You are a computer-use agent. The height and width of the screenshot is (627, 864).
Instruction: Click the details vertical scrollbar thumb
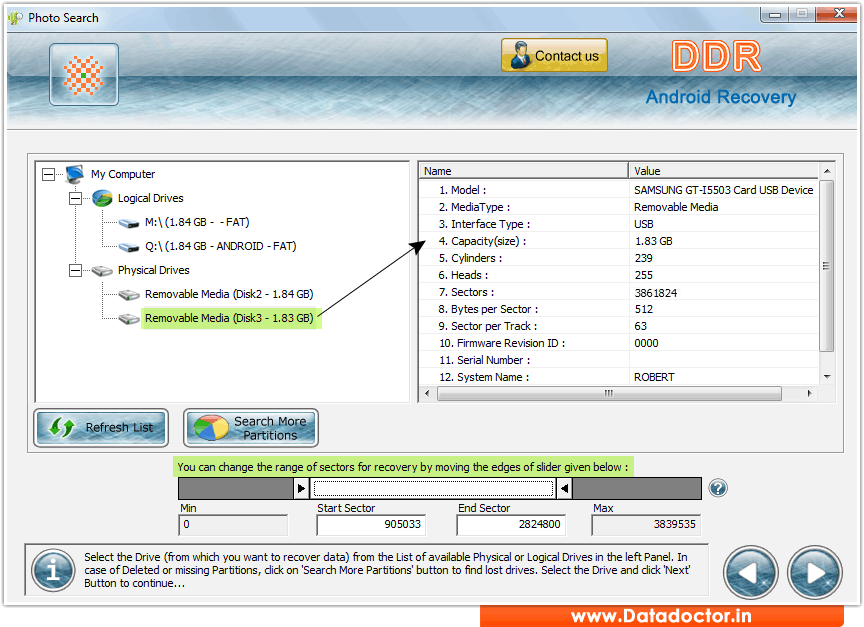point(827,266)
